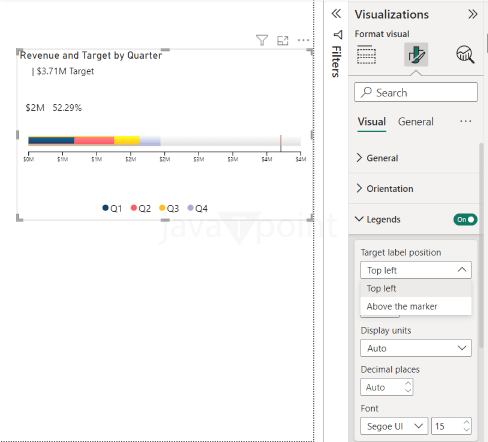
Task: Click the red Q2 bar segment
Action: click(x=94, y=141)
